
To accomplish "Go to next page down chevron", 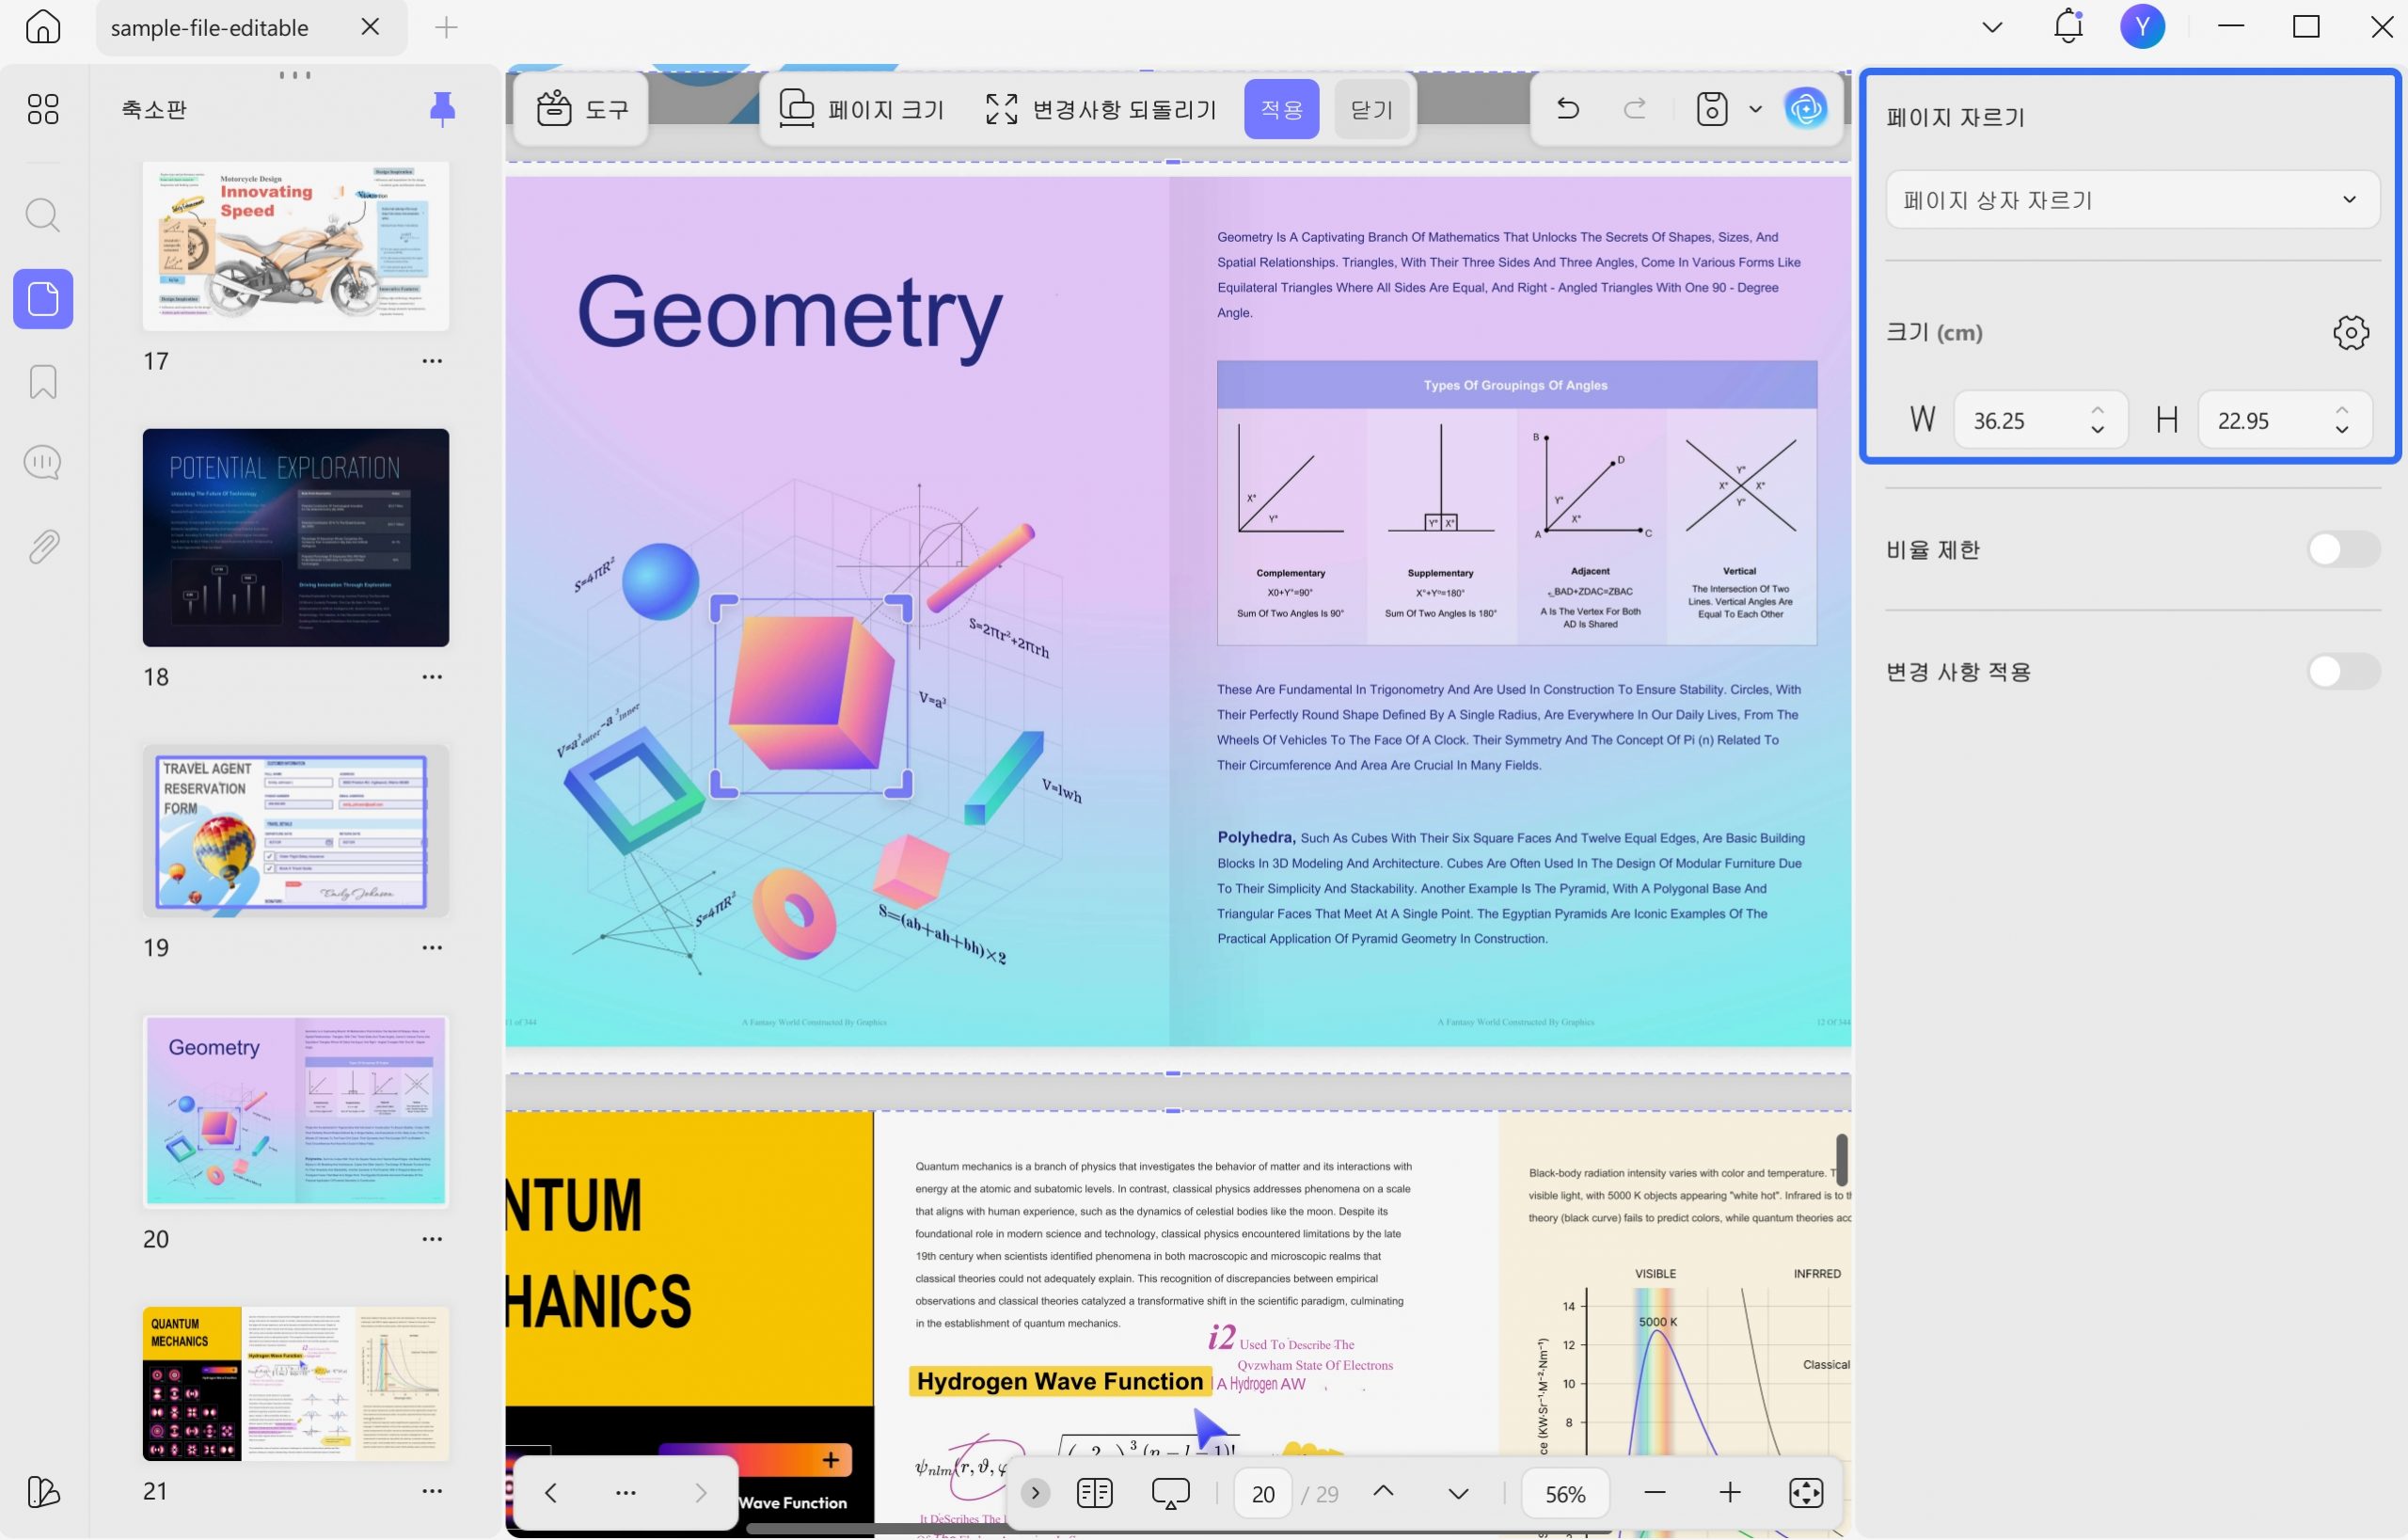I will 1458,1494.
